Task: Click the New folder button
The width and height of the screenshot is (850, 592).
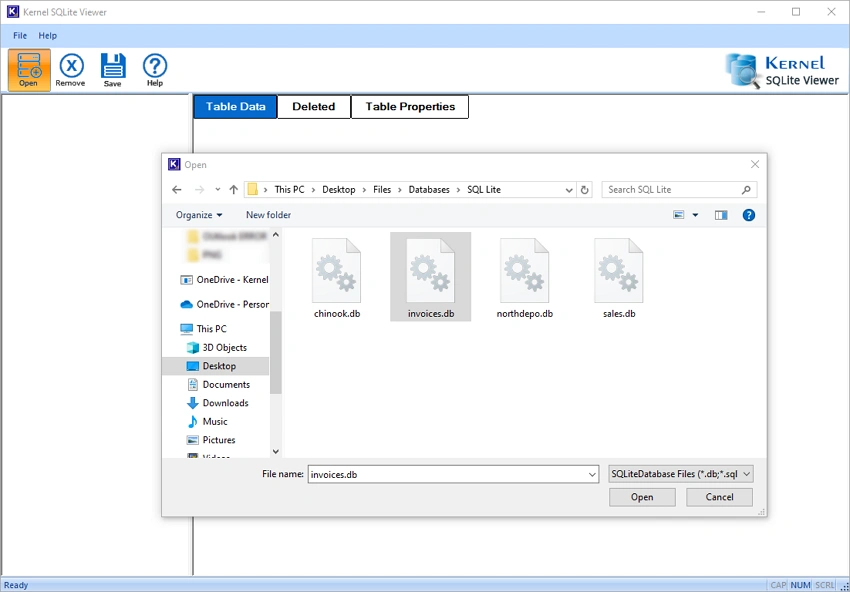Action: [268, 215]
